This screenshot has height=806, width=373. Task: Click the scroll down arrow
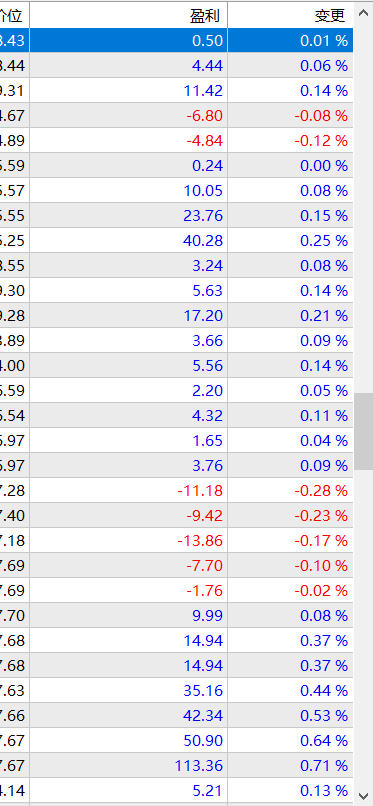pos(363,795)
